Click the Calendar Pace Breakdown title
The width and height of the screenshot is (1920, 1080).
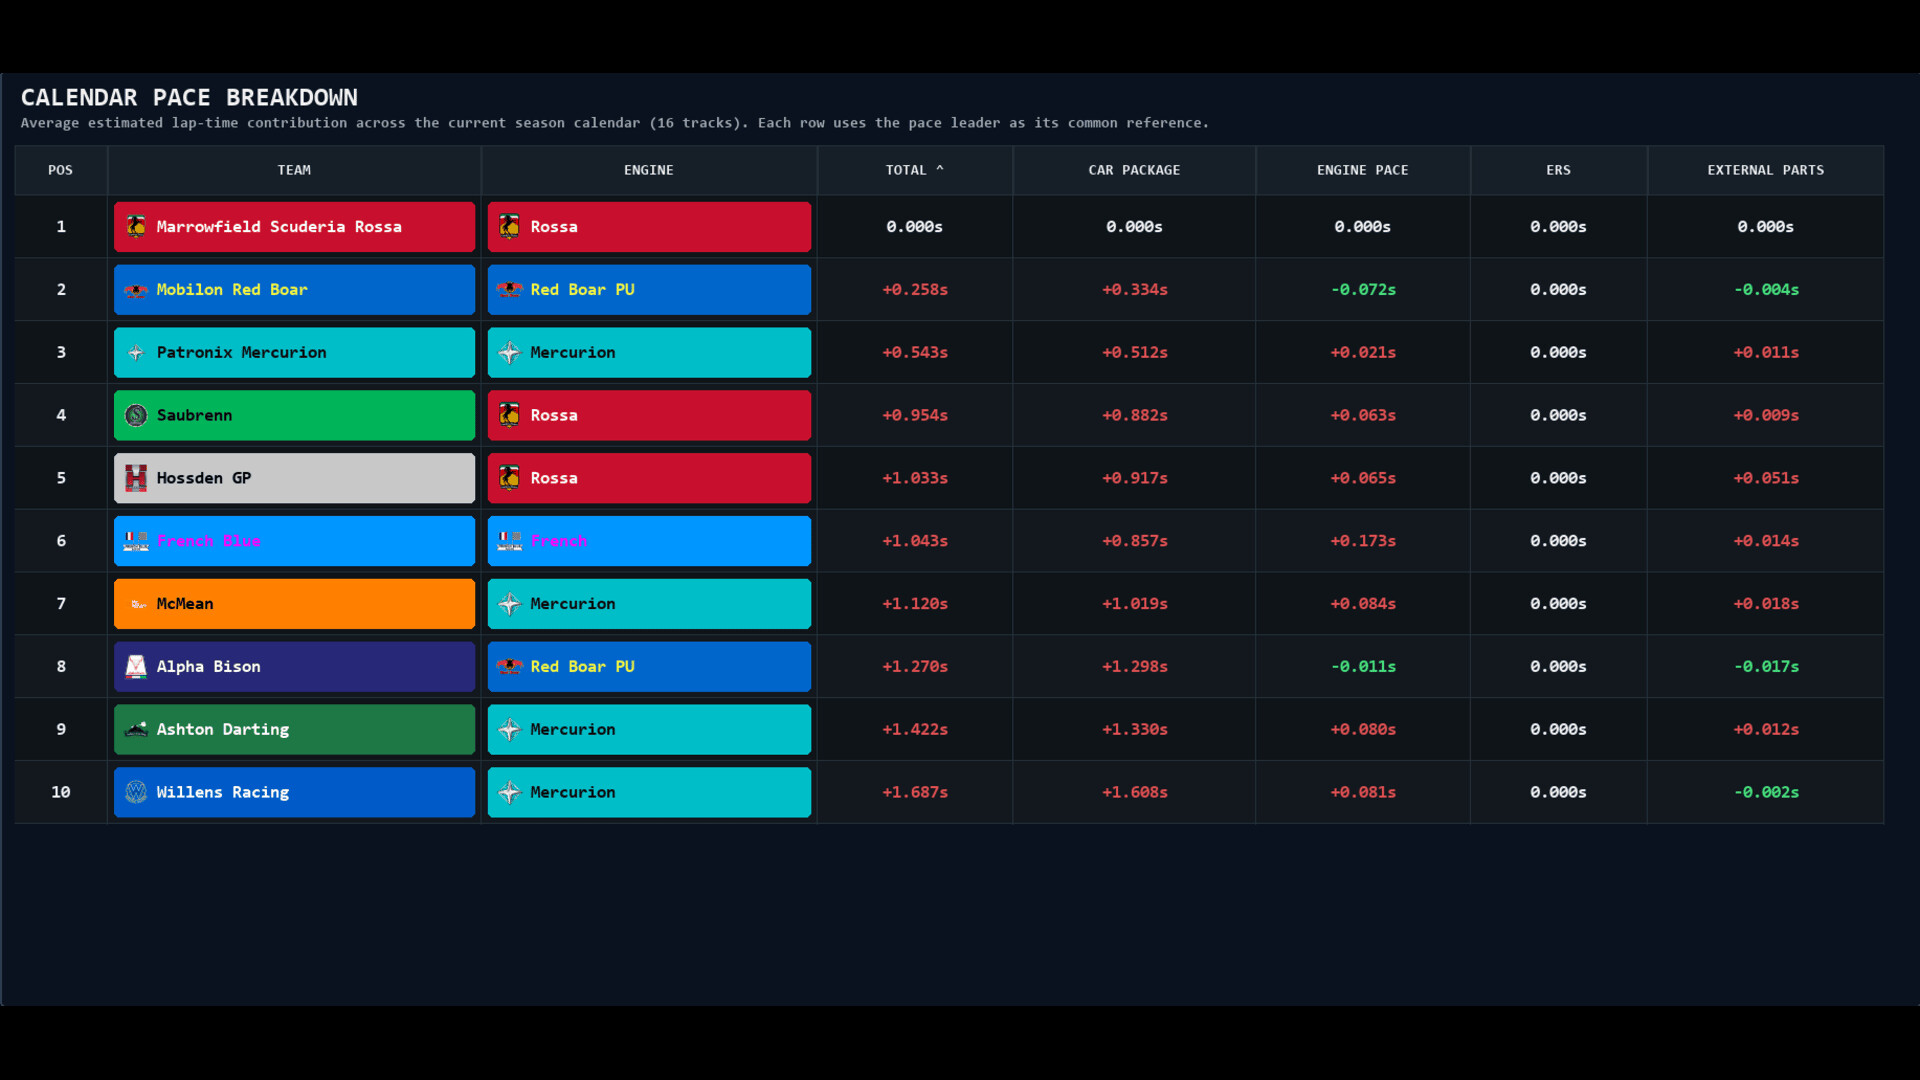coord(189,97)
